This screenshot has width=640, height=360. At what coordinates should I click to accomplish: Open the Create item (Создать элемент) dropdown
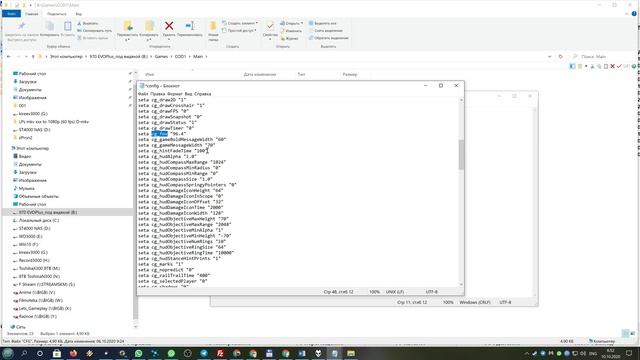[x=240, y=23]
